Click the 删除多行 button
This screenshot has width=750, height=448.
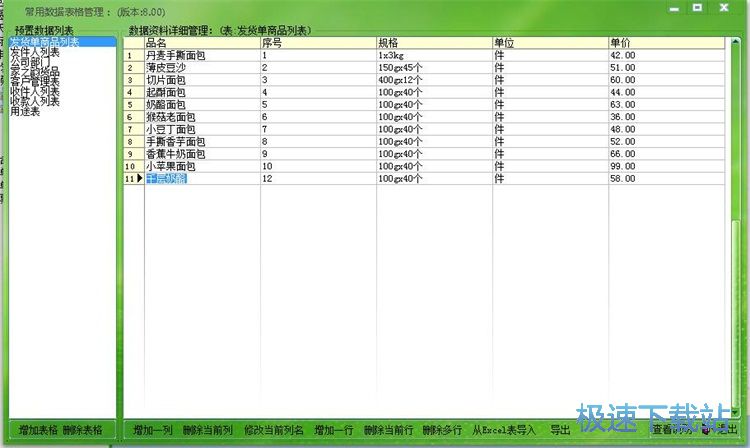pos(442,430)
